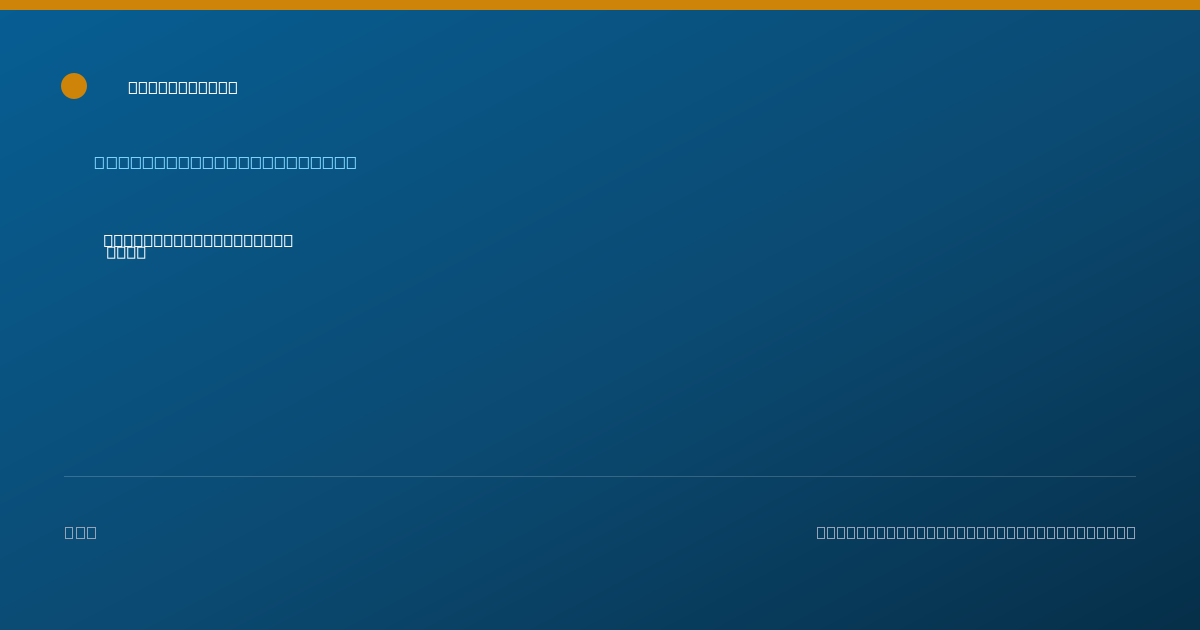
Task: Open the long gray footer text on right
Action: coord(976,532)
